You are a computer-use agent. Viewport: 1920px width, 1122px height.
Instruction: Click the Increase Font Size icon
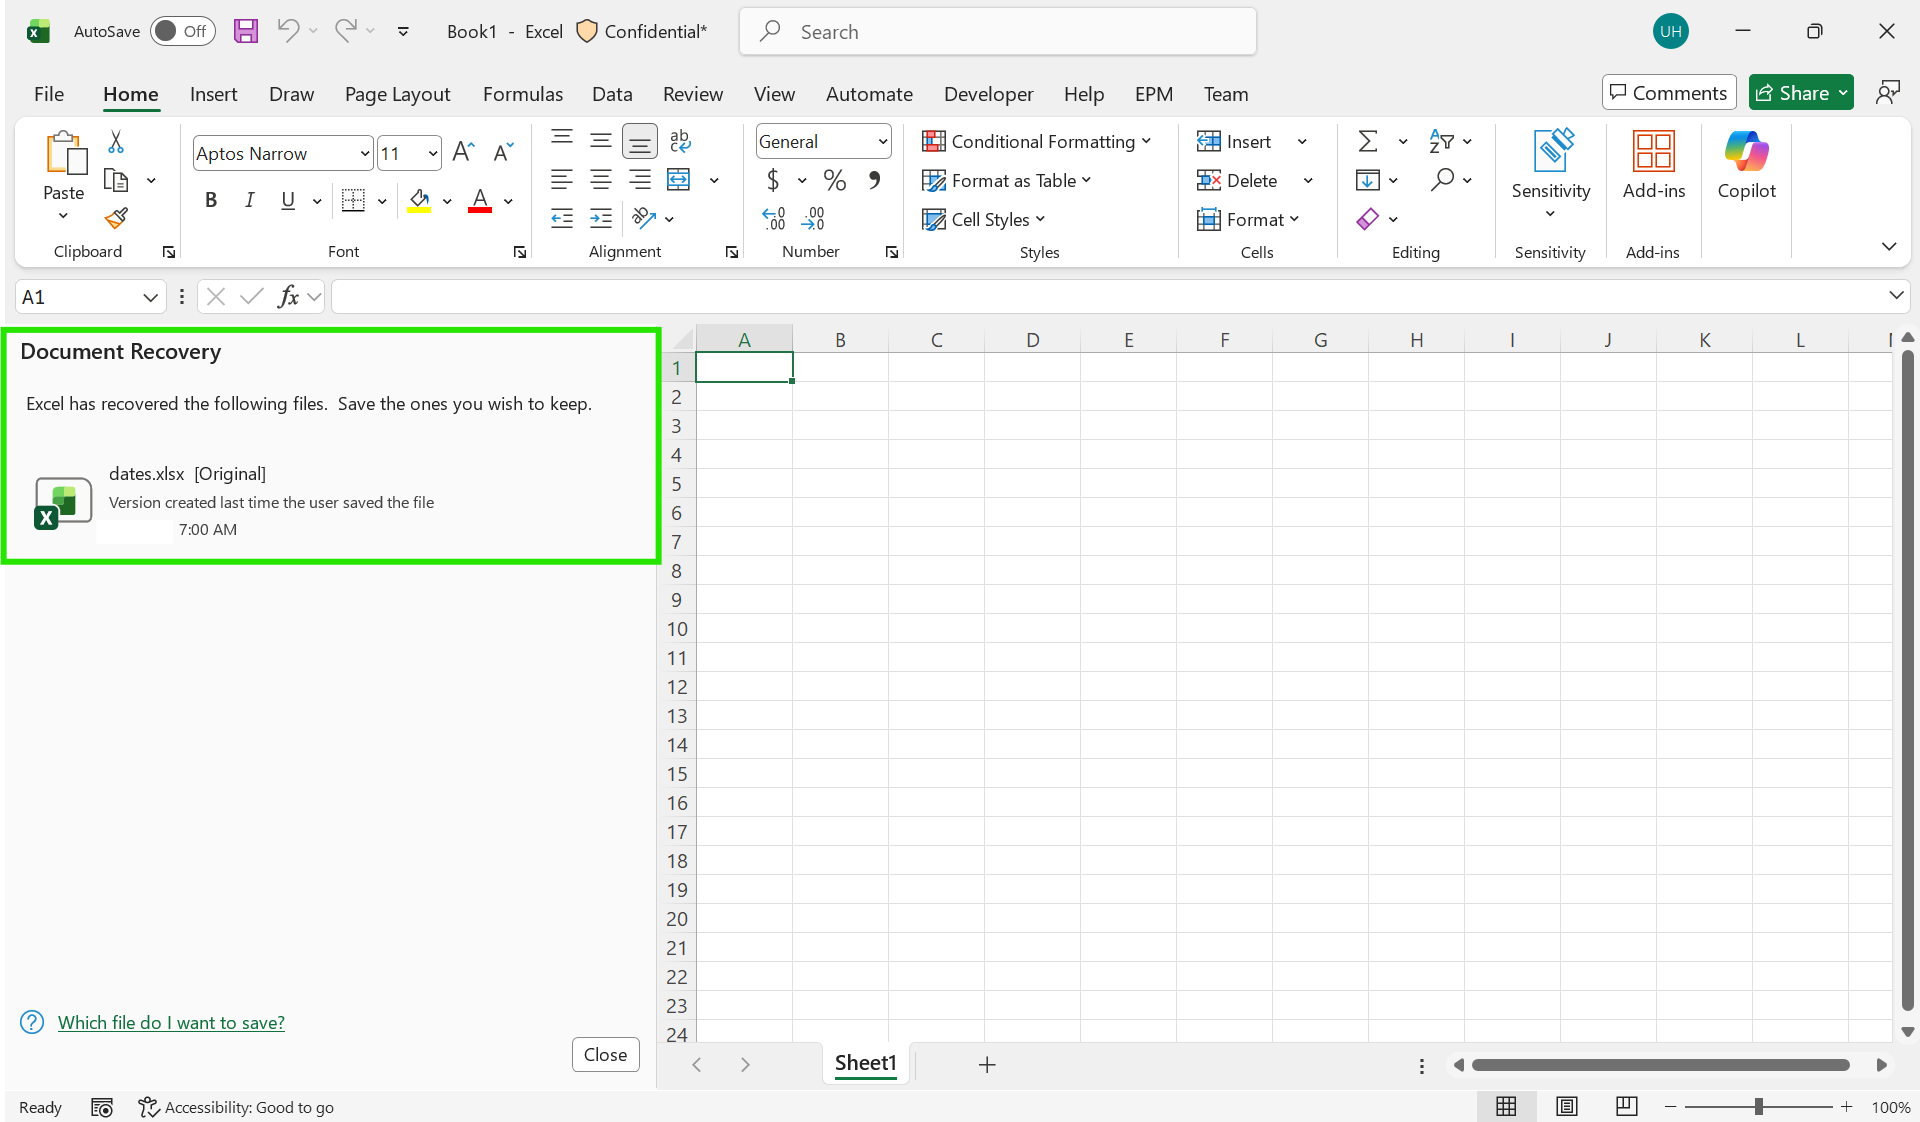coord(463,152)
